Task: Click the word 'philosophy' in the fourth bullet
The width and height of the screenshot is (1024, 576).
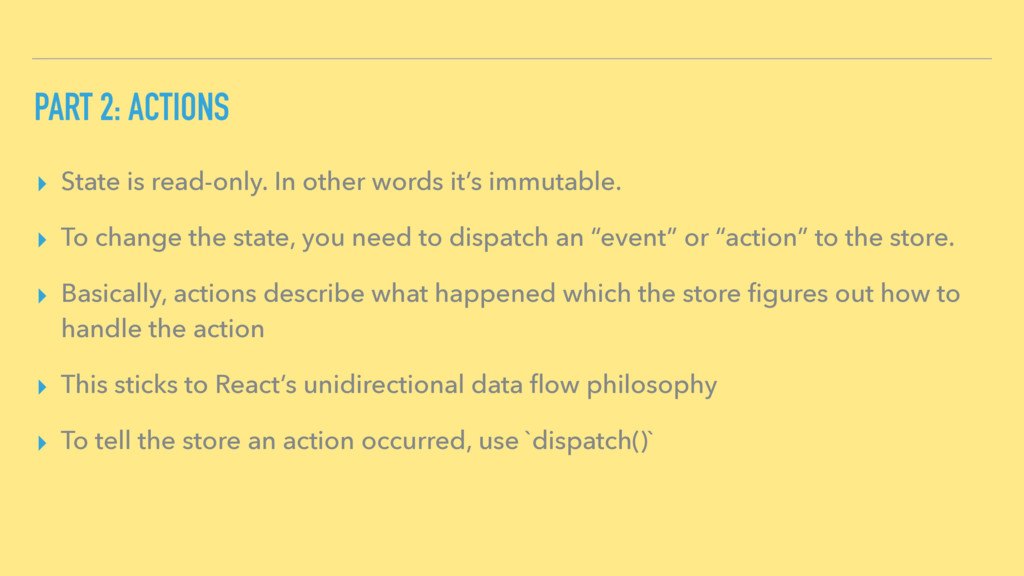Action: click(651, 385)
